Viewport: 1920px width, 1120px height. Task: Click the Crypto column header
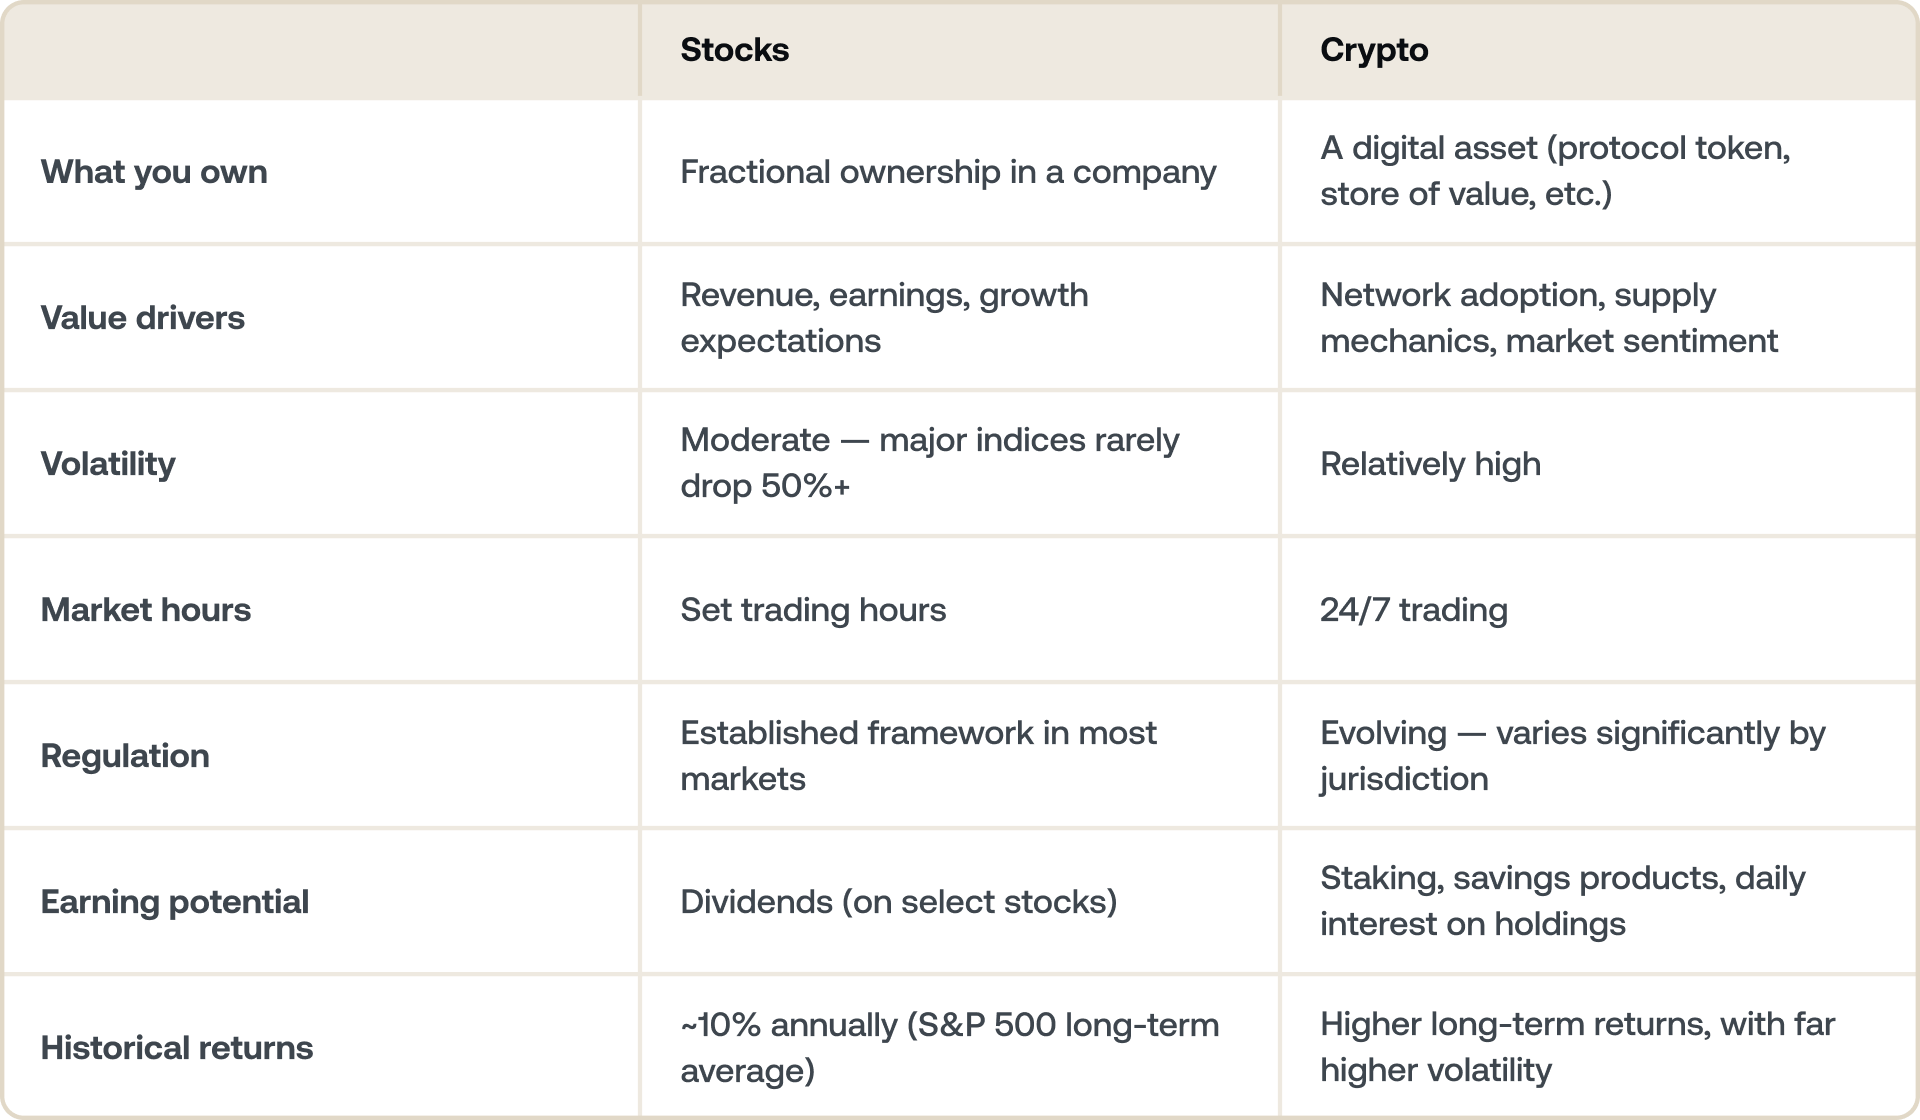click(x=1374, y=50)
